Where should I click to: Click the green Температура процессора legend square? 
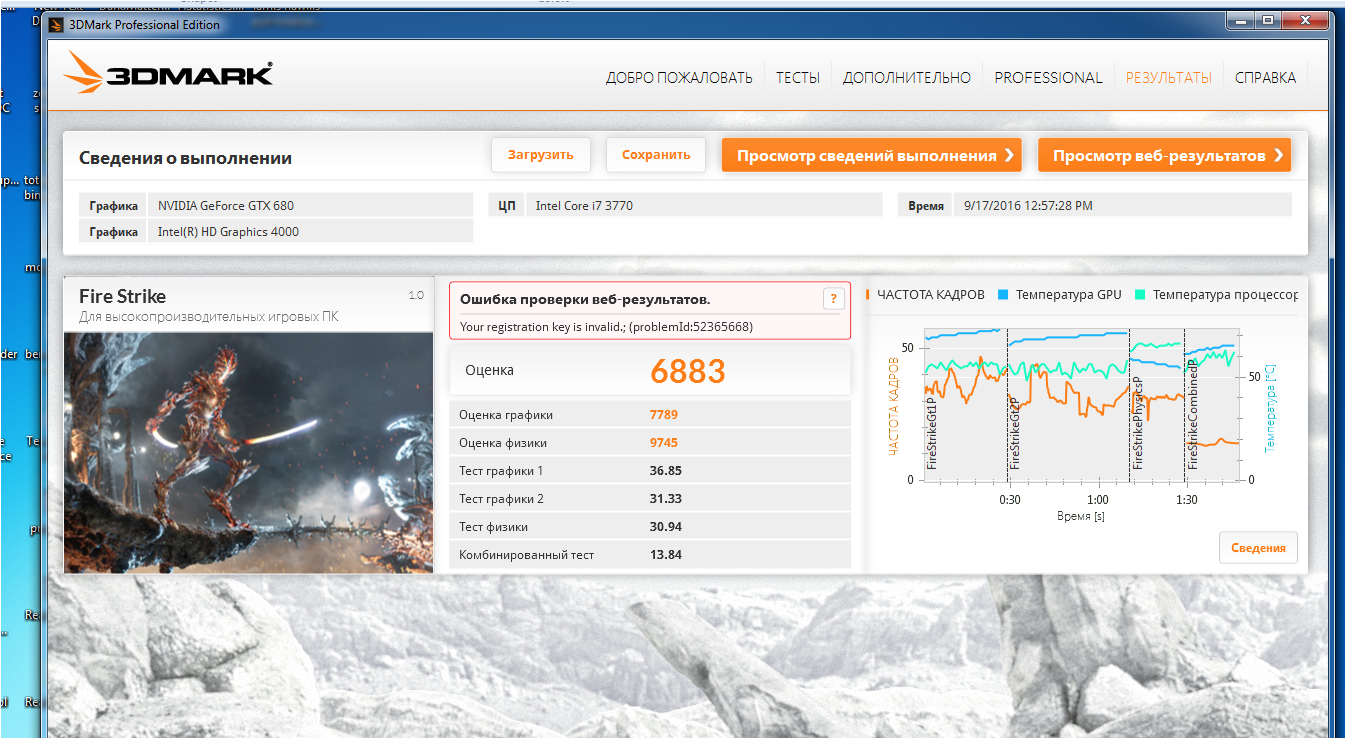pyautogui.click(x=1140, y=295)
